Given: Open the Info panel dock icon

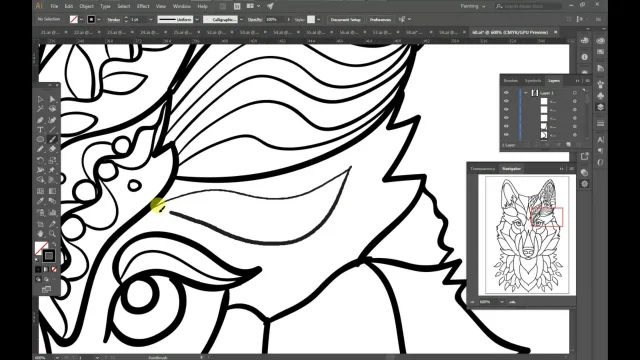Looking at the screenshot, I should [x=584, y=57].
